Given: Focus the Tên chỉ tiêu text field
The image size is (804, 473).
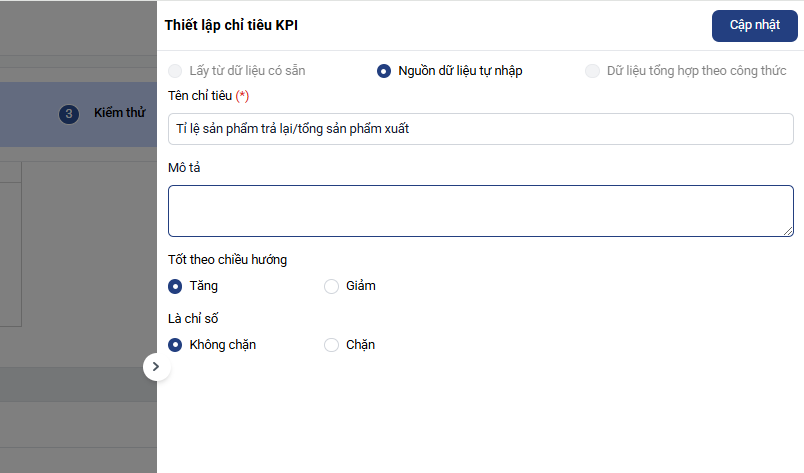Looking at the screenshot, I should [480, 129].
